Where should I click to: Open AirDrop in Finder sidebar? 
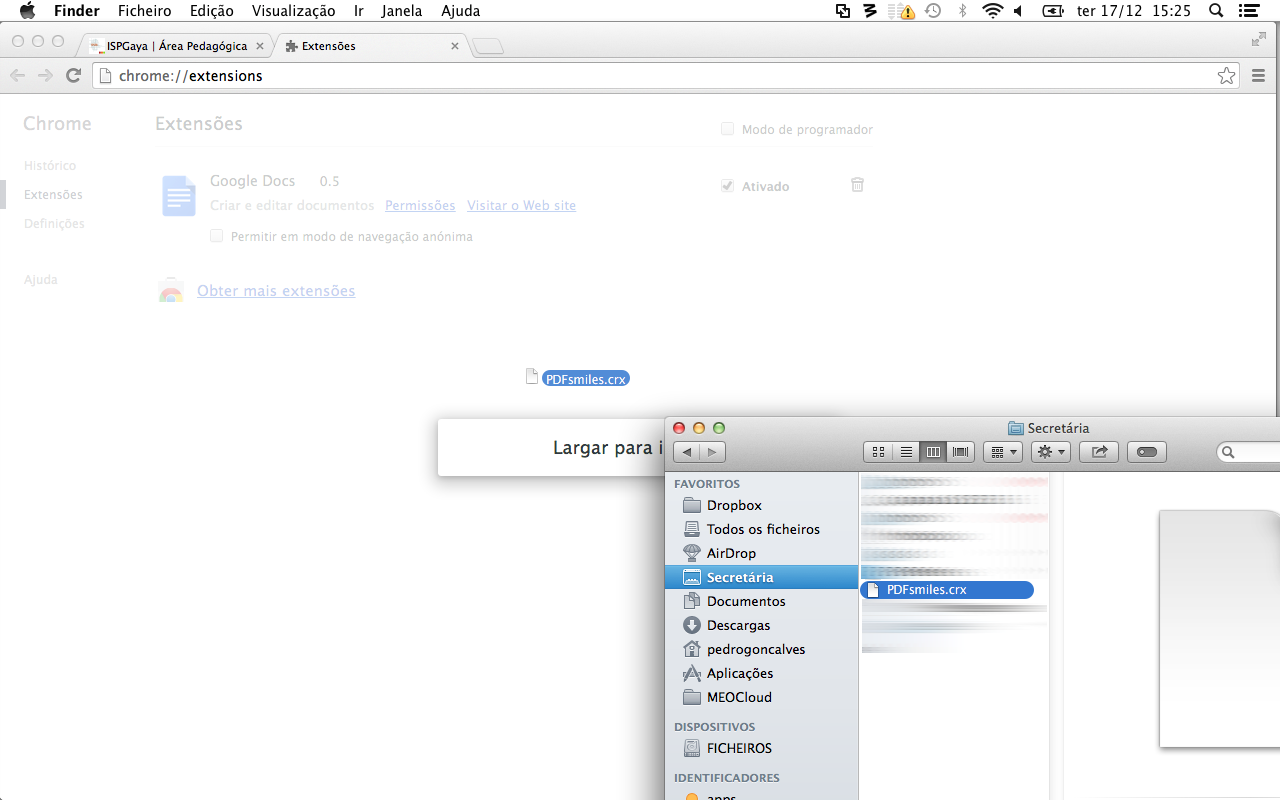(731, 553)
